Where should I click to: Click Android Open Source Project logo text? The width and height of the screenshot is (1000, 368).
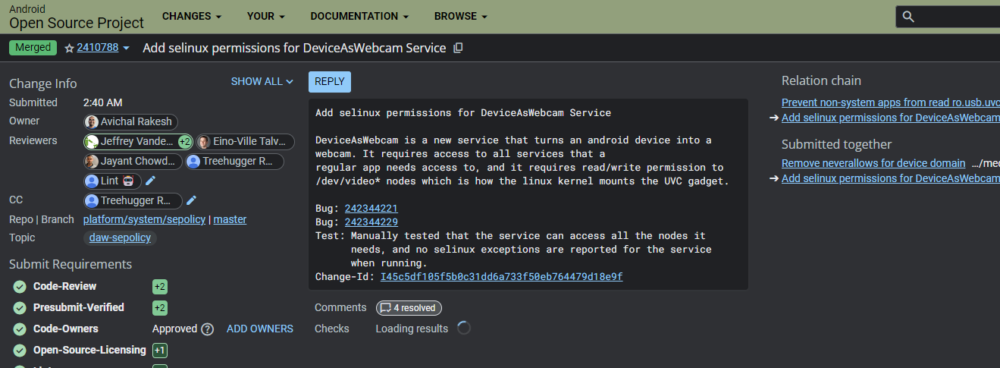pyautogui.click(x=77, y=17)
